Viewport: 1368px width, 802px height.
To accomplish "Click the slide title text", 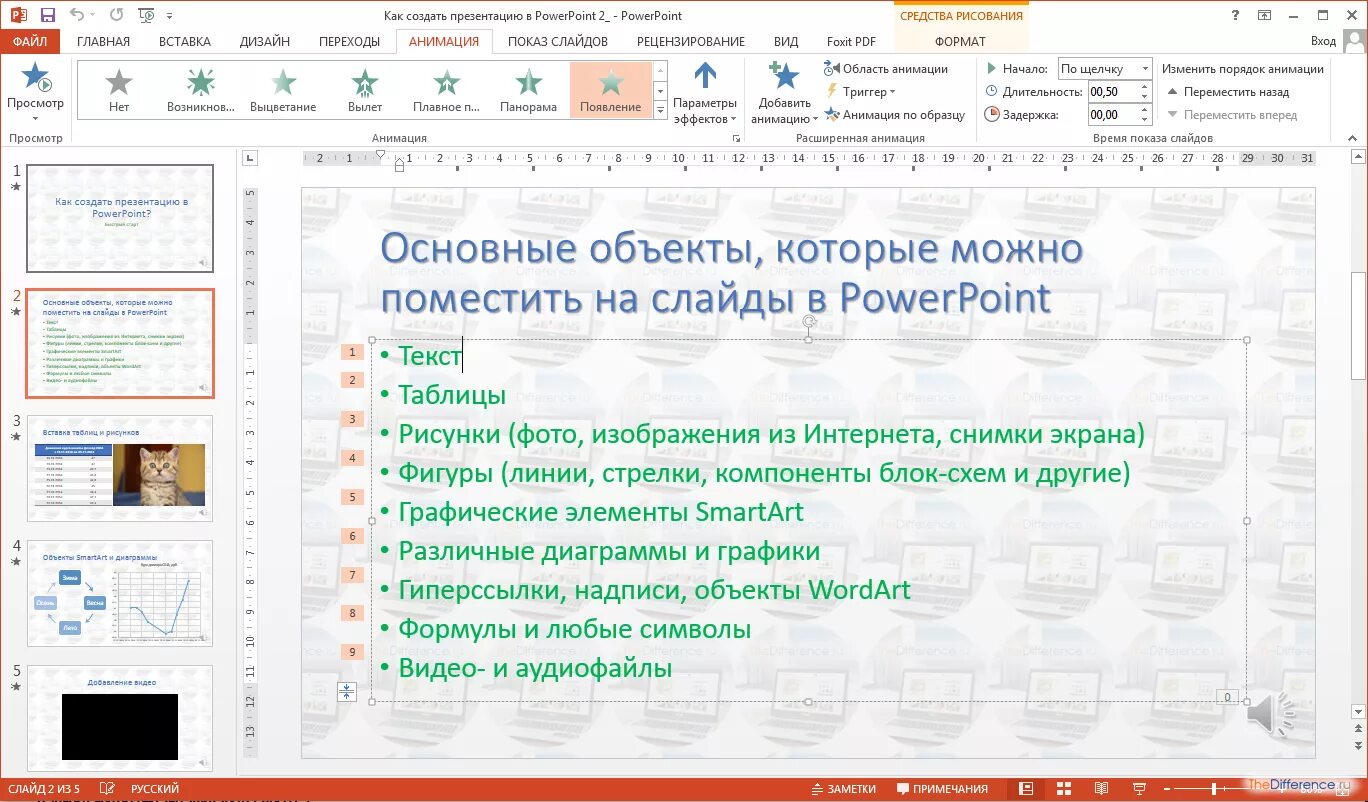I will [732, 272].
